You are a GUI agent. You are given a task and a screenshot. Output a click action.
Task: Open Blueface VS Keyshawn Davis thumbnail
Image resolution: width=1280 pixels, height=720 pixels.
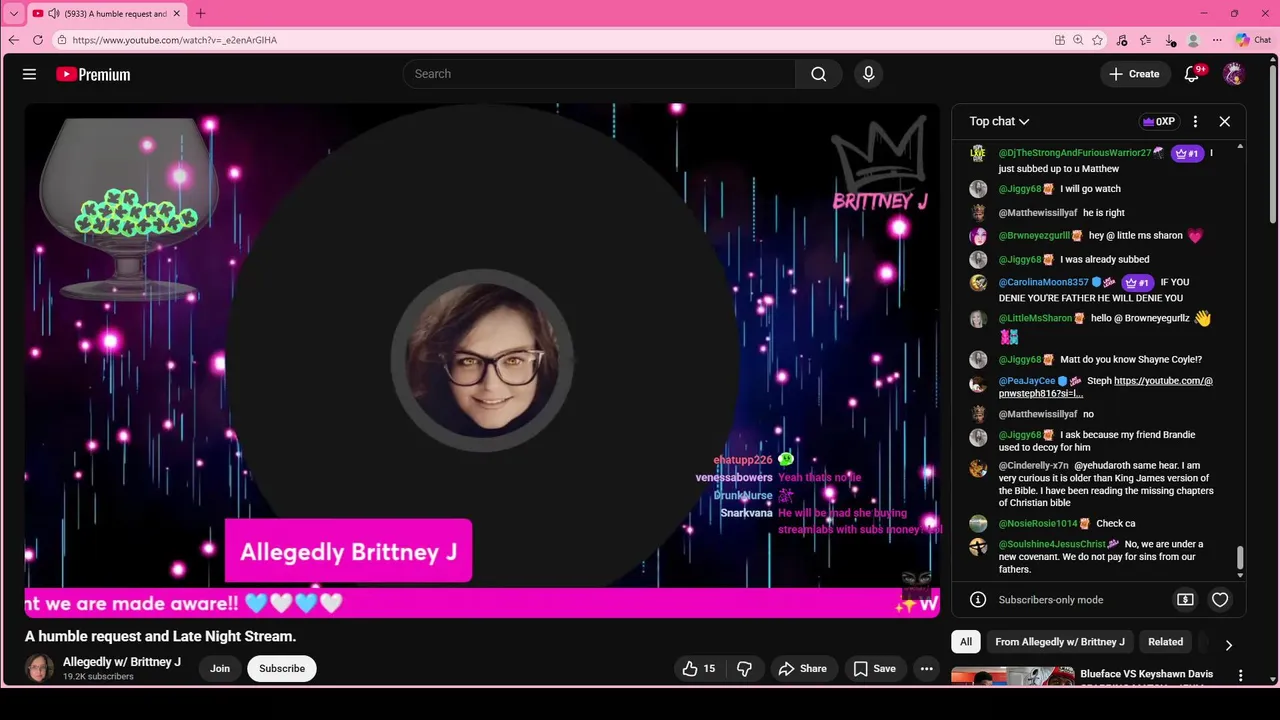(1012, 677)
